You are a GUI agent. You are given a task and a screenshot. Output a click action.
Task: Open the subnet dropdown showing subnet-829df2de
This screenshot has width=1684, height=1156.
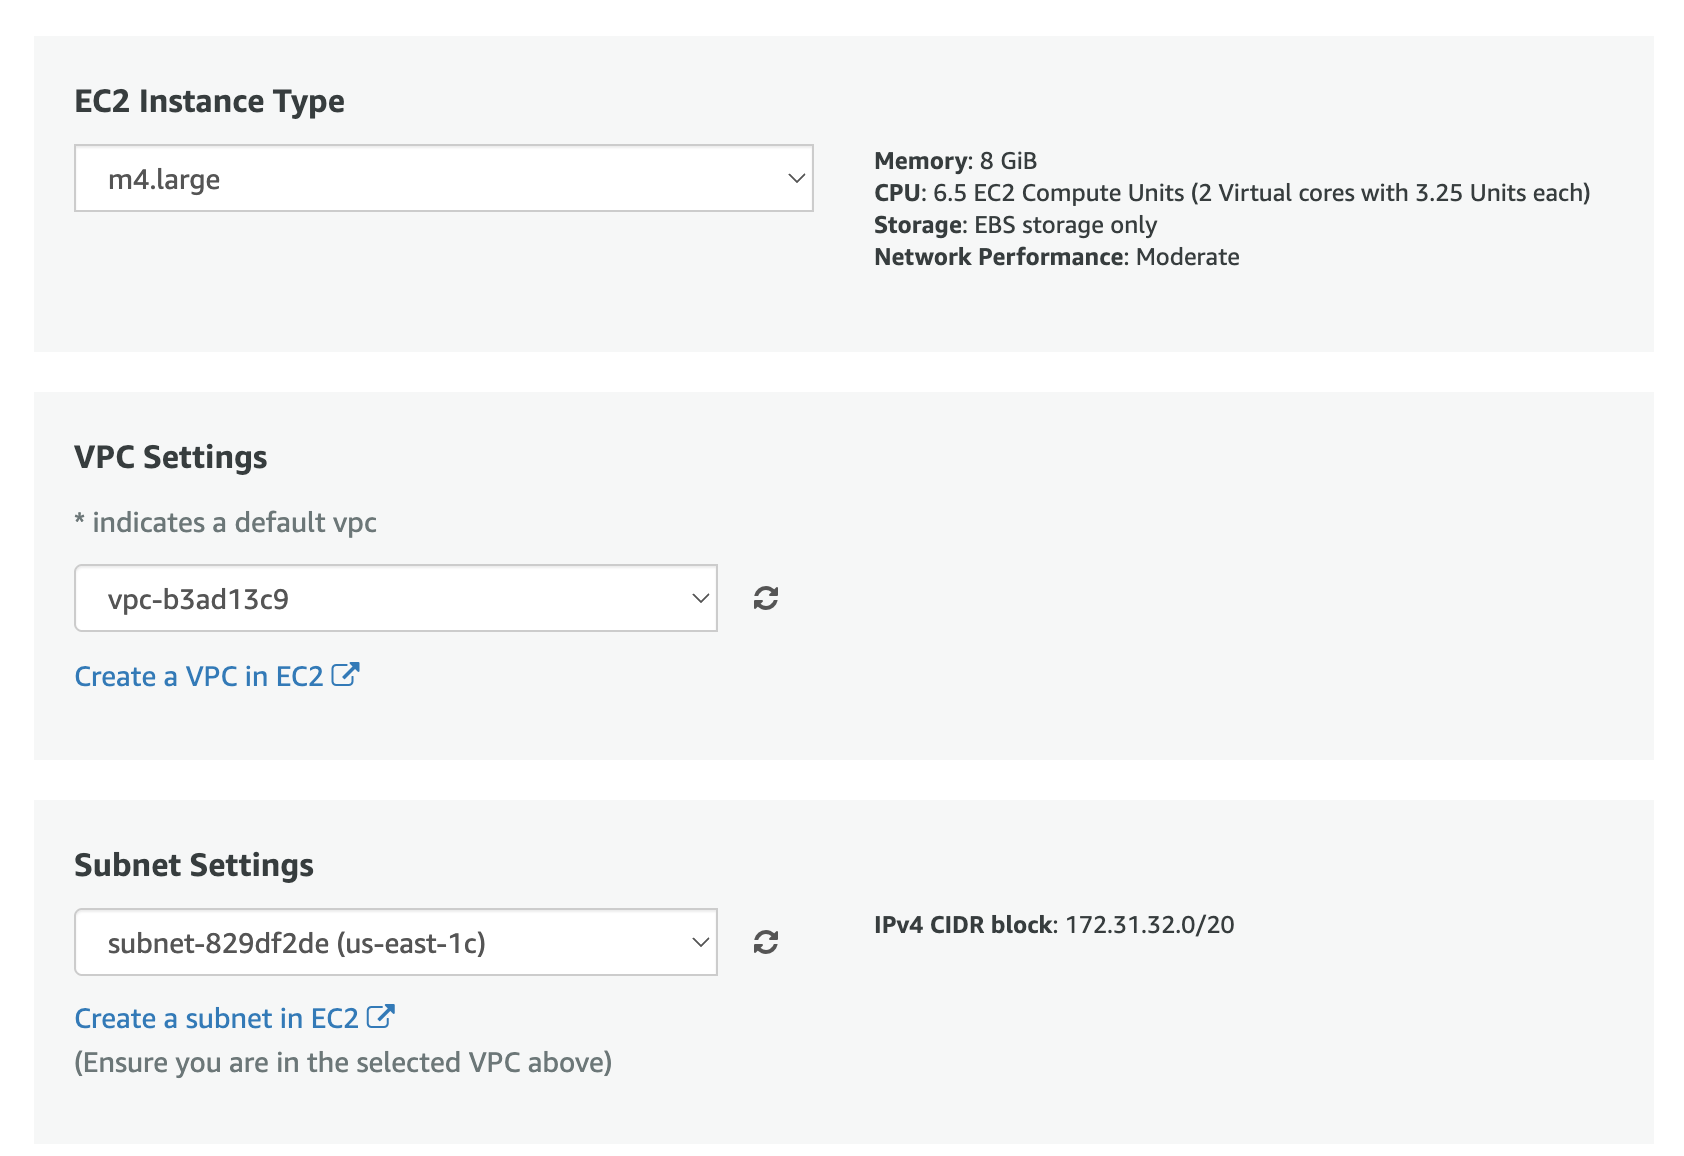[396, 942]
